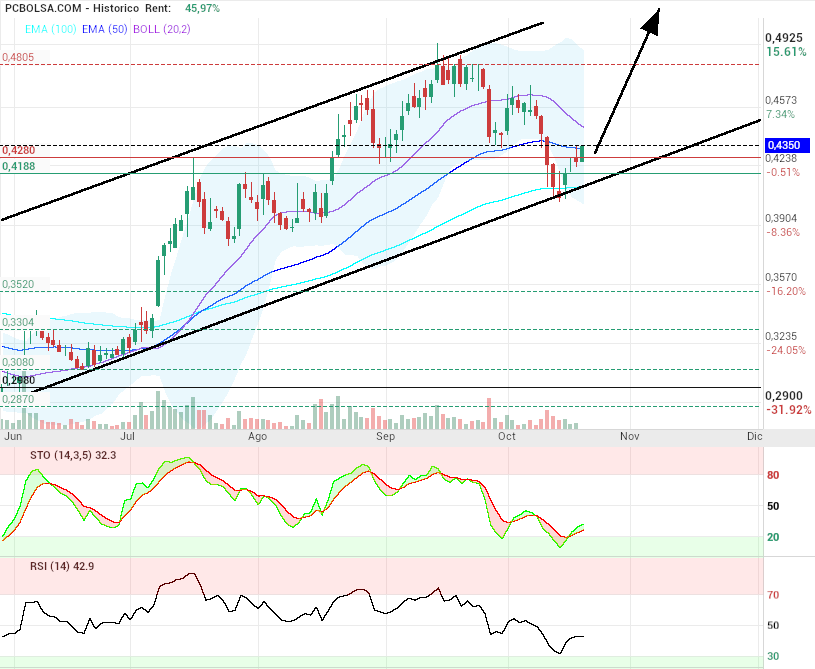Click the 0,2870 bottom-left level label
This screenshot has width=815, height=669.
point(19,399)
